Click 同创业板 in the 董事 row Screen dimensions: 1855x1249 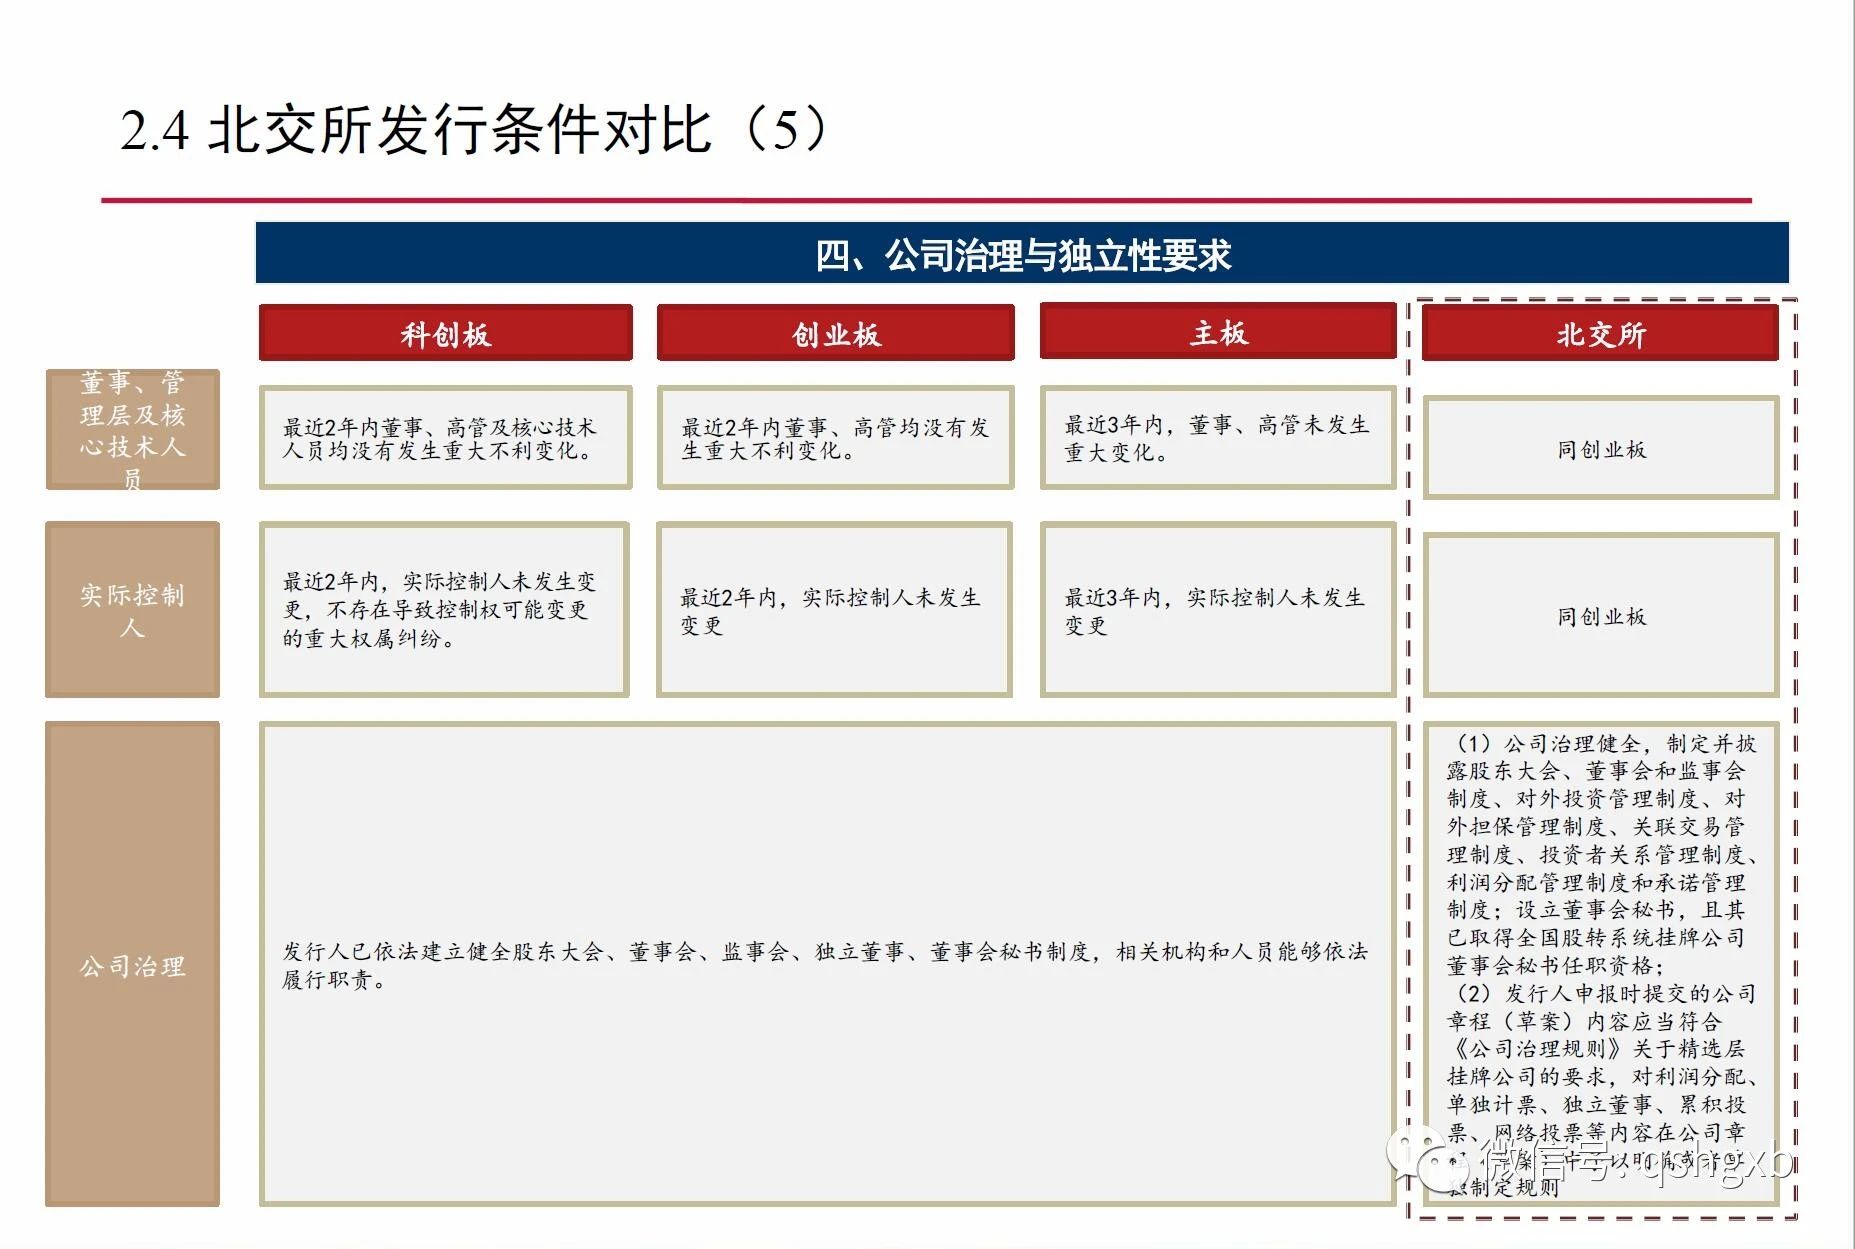(x=1600, y=448)
